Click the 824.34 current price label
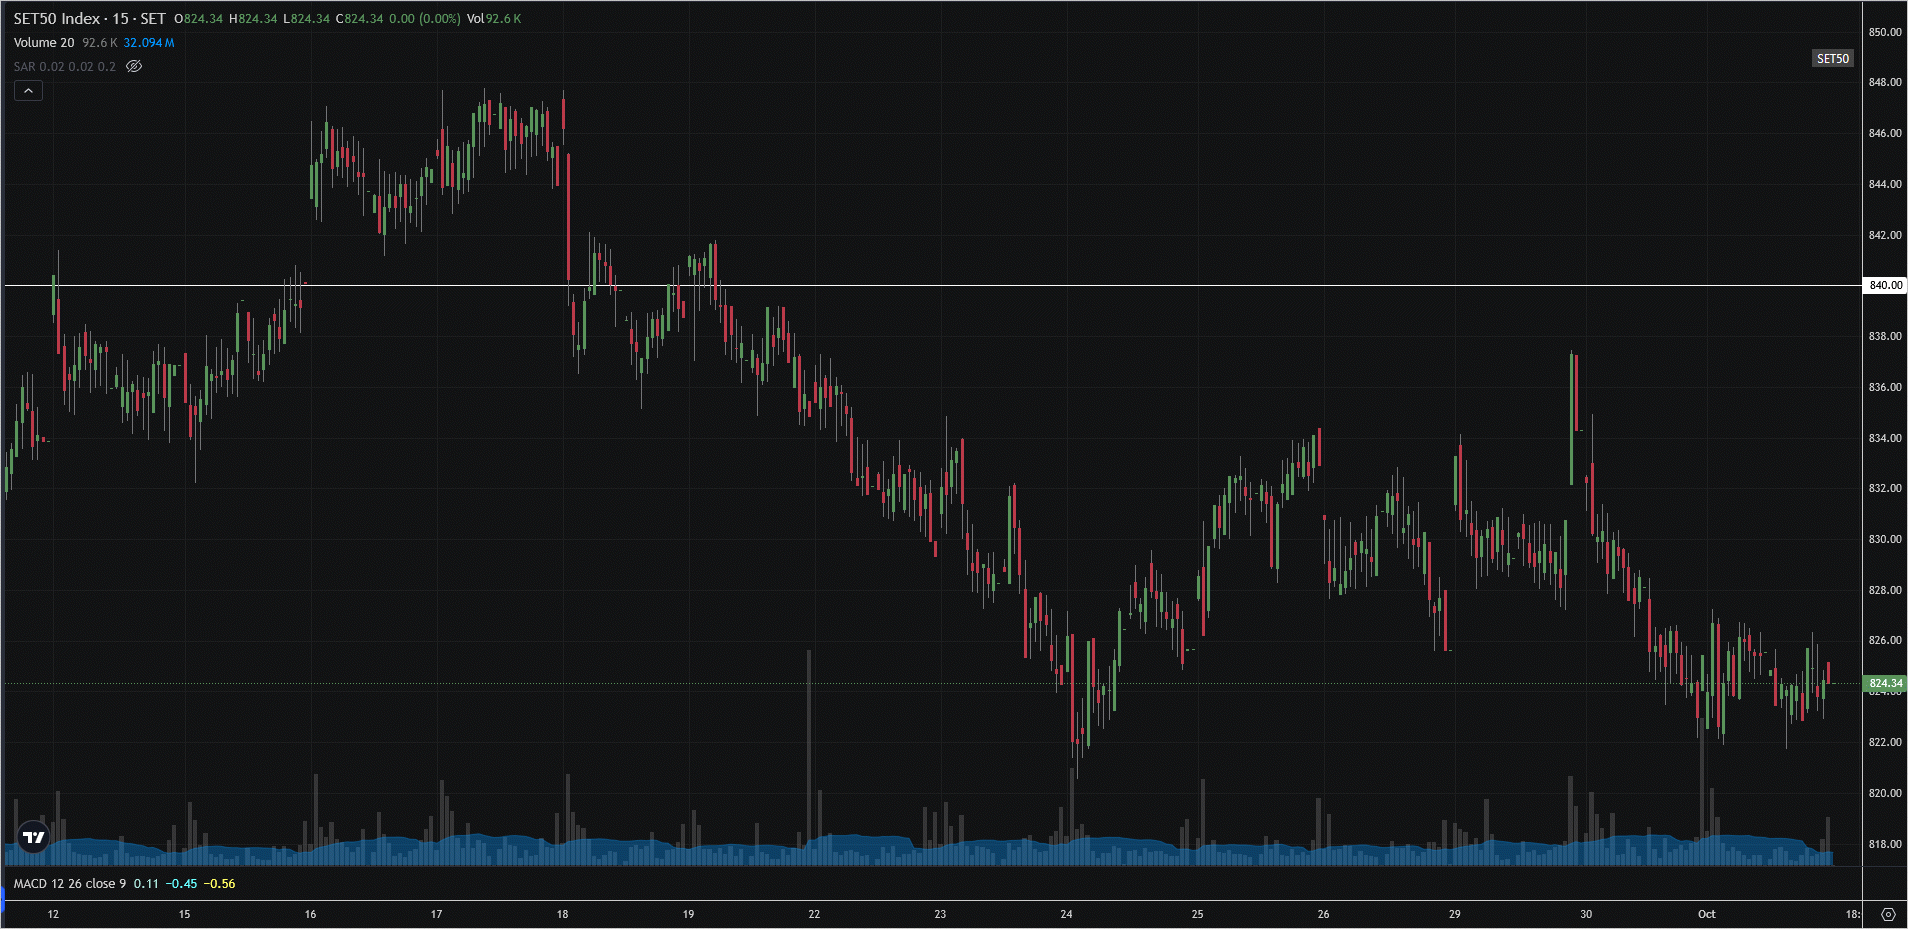The width and height of the screenshot is (1908, 929). [x=1885, y=684]
